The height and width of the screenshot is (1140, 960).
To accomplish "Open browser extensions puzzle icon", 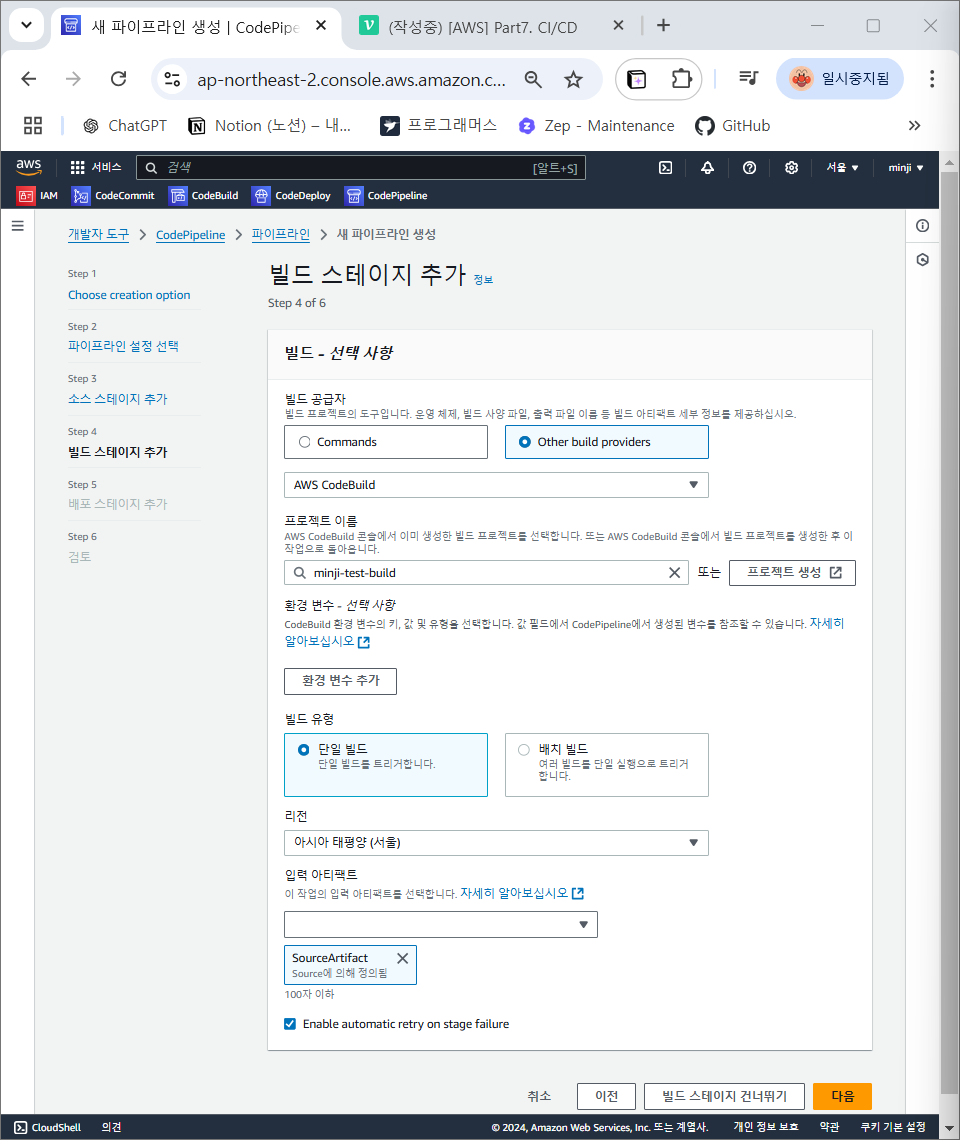I will tap(681, 79).
